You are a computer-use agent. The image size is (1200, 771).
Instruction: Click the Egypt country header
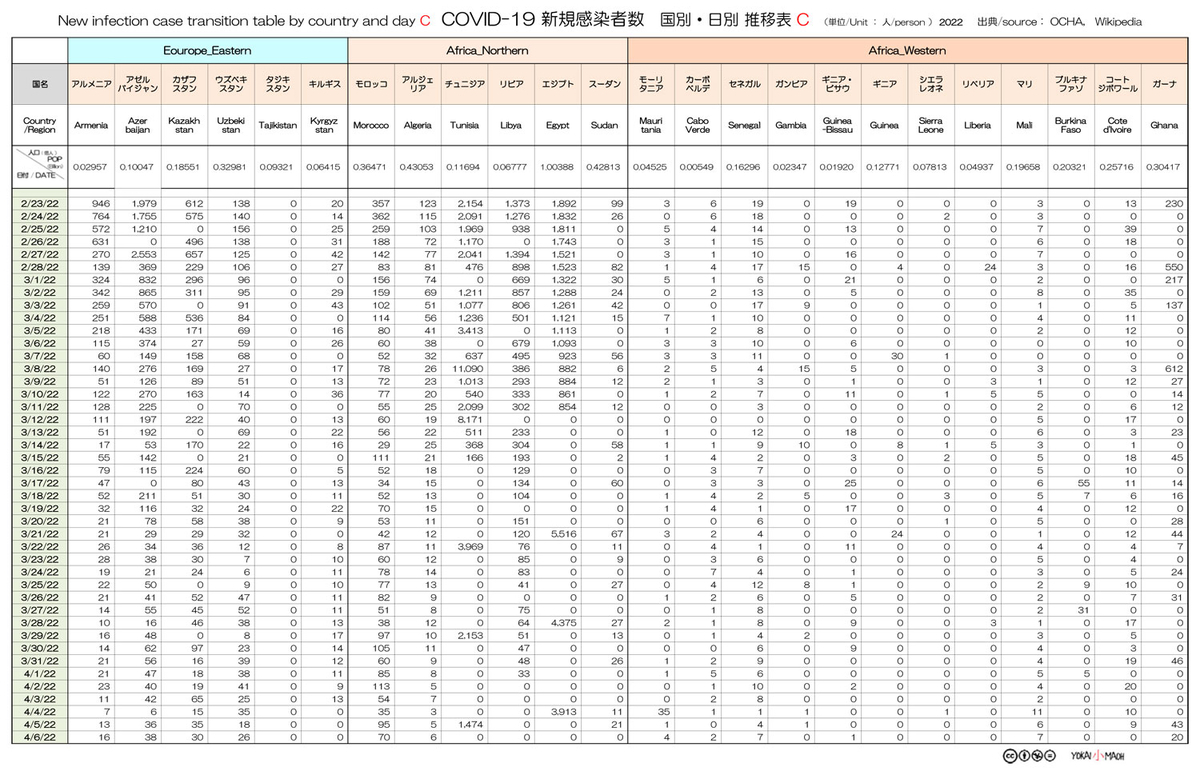(557, 126)
